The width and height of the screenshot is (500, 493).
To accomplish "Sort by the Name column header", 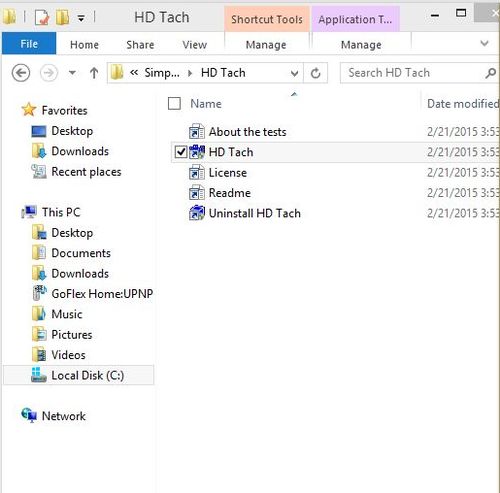I will [206, 104].
